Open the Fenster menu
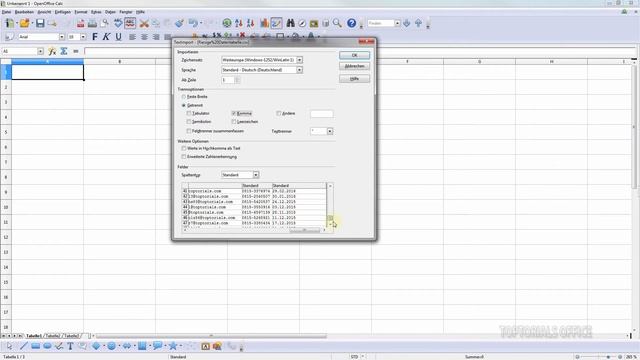 [x=126, y=12]
